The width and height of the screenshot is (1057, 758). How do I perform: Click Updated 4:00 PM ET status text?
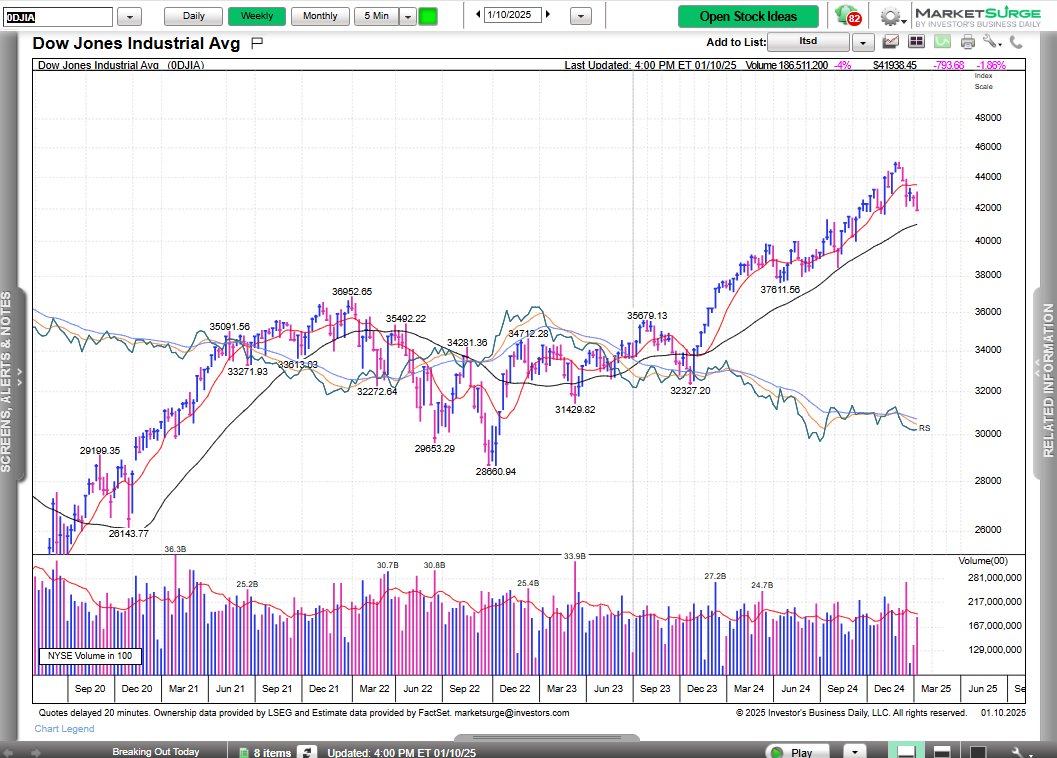[x=402, y=753]
